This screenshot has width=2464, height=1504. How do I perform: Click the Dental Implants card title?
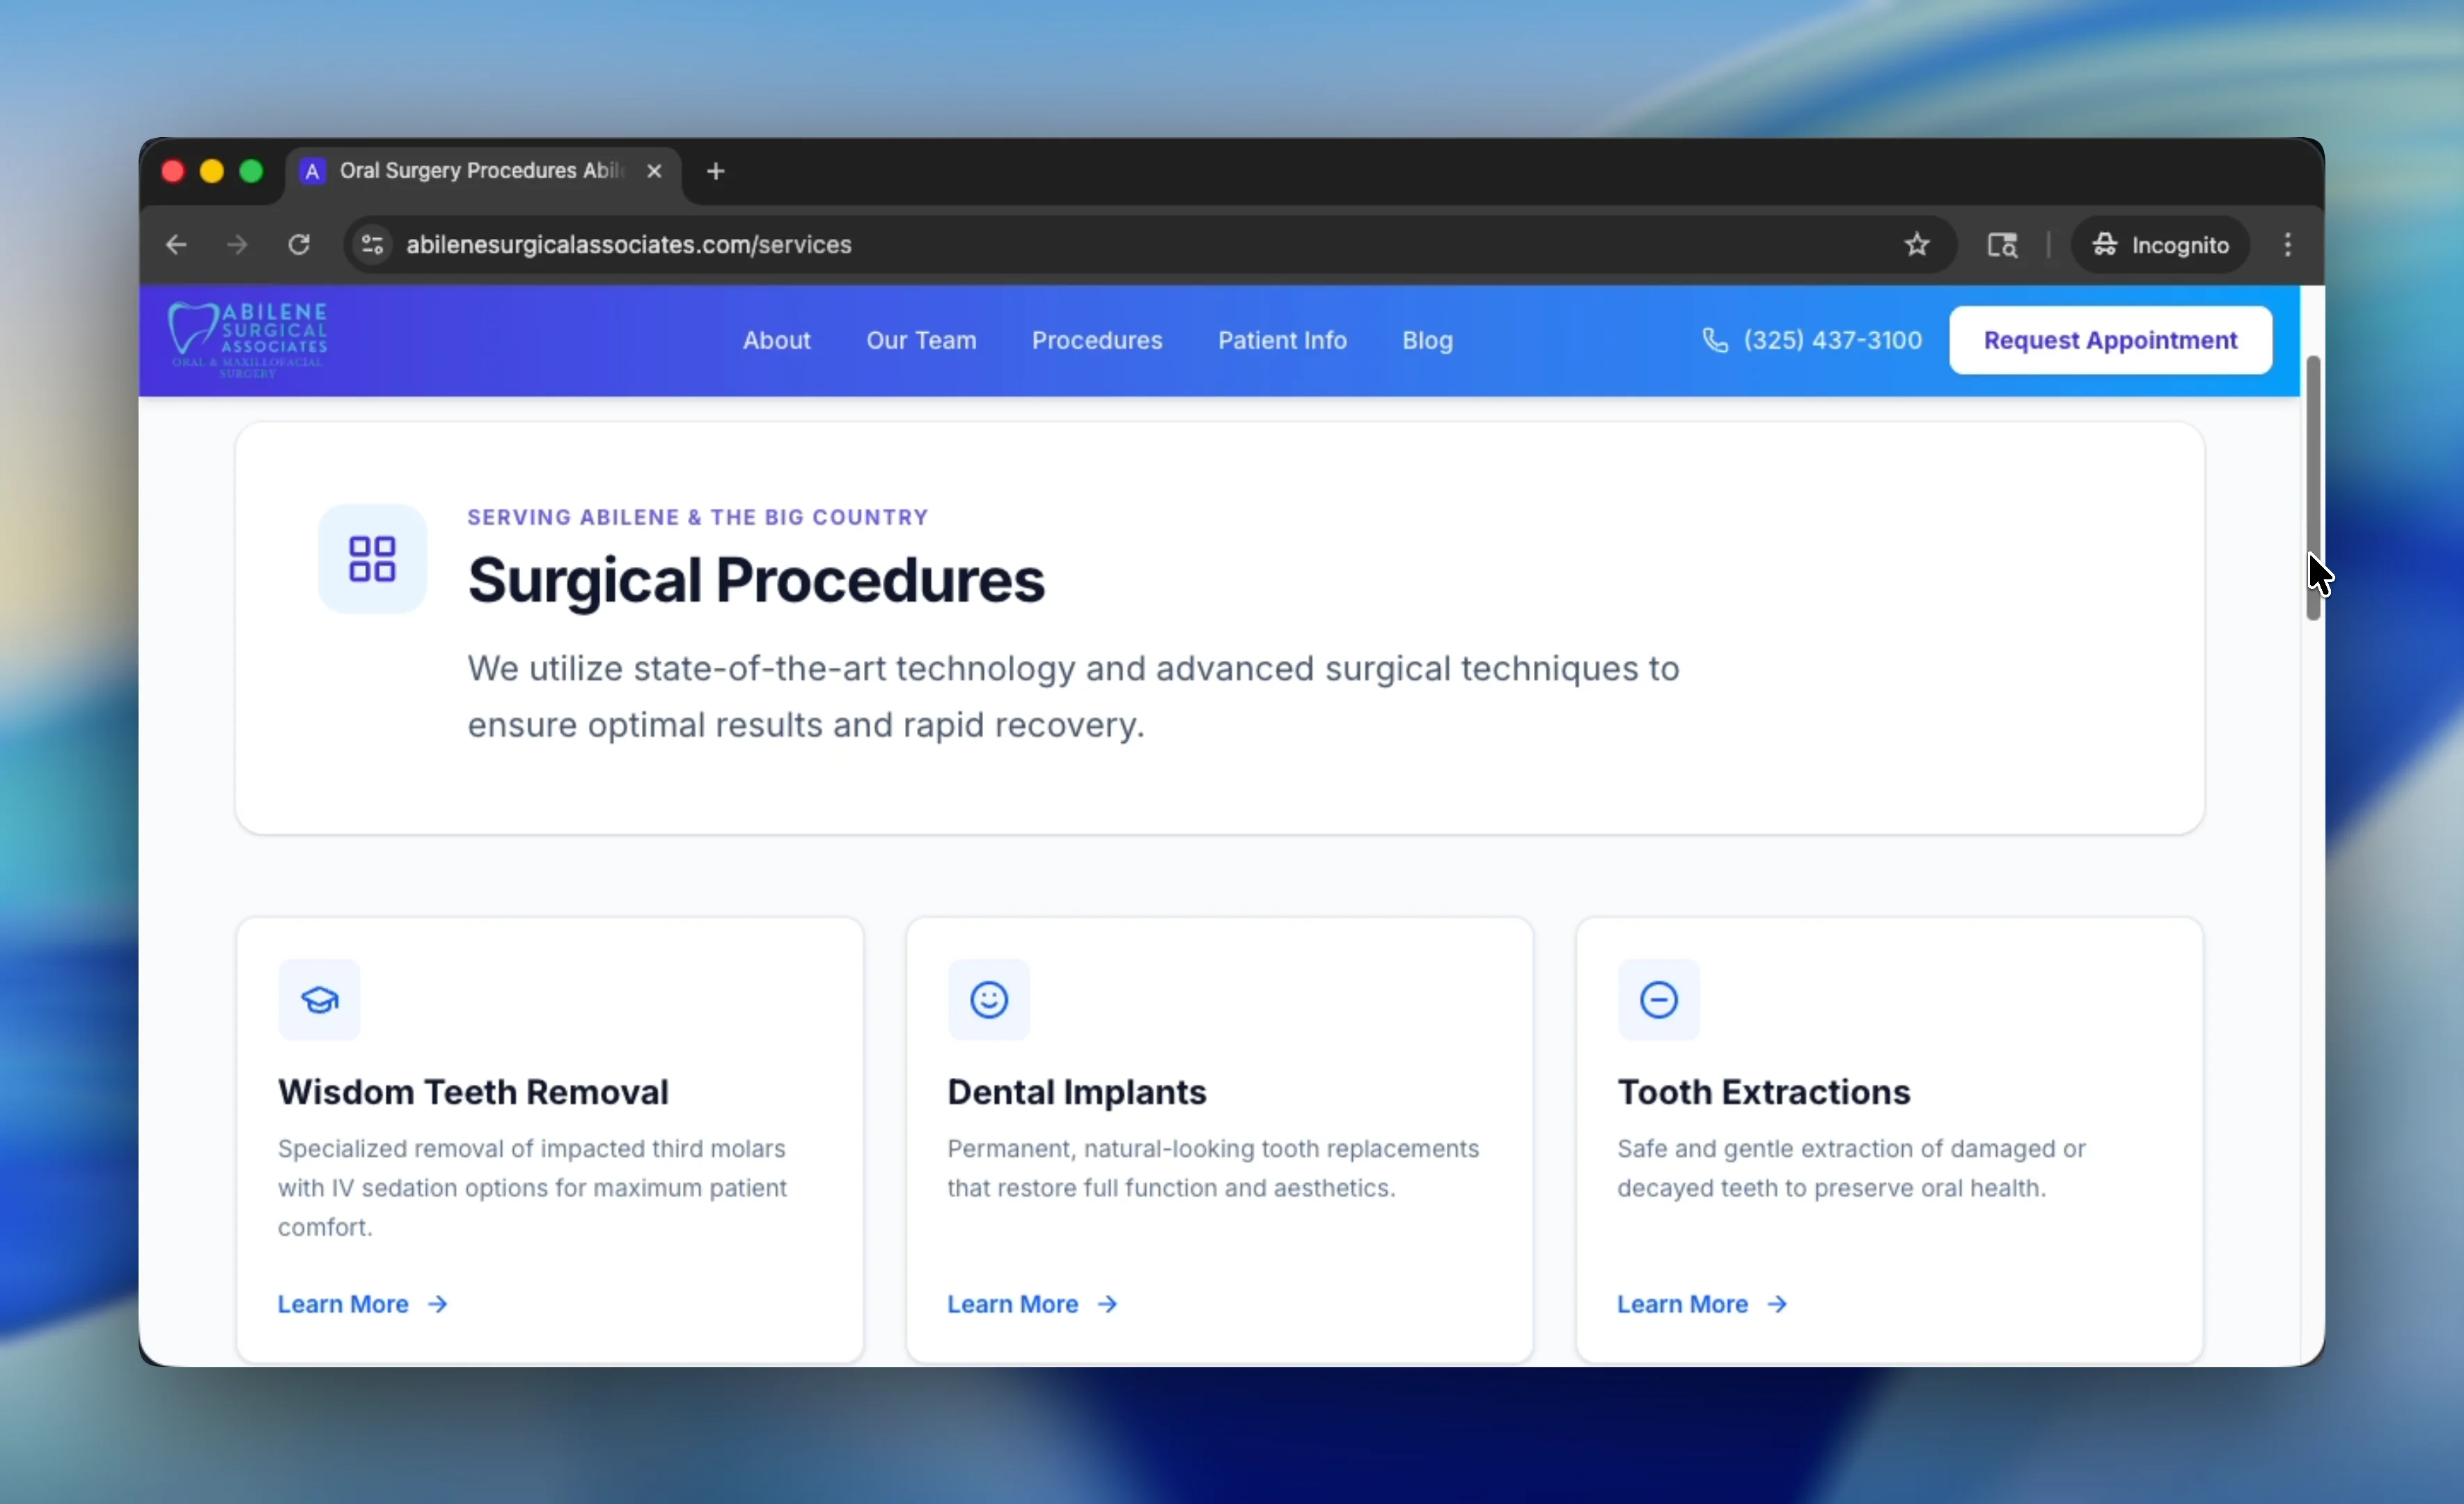(1077, 1092)
